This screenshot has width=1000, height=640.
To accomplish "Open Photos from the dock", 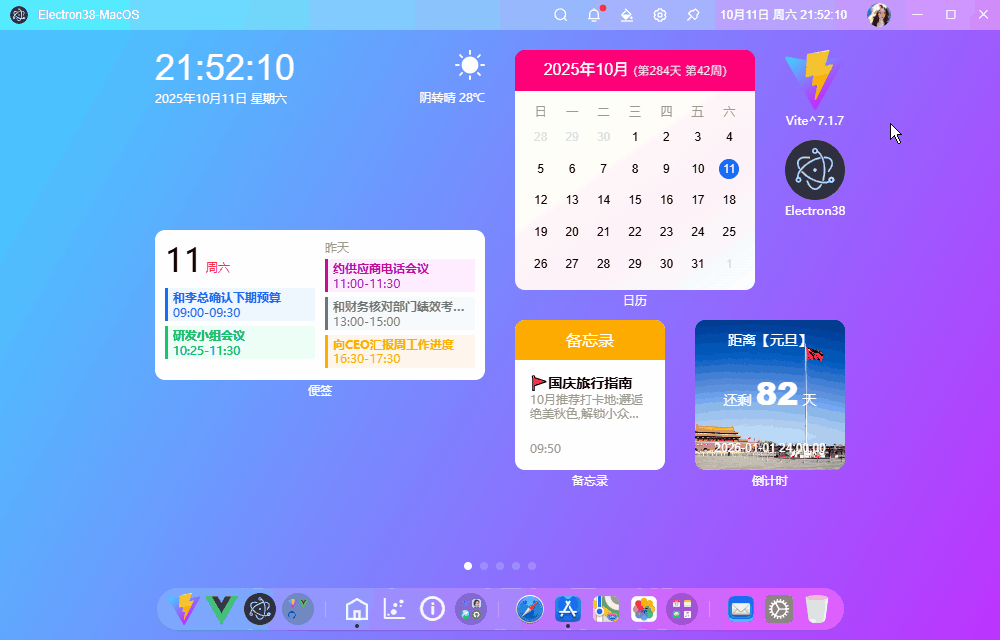I will (643, 609).
